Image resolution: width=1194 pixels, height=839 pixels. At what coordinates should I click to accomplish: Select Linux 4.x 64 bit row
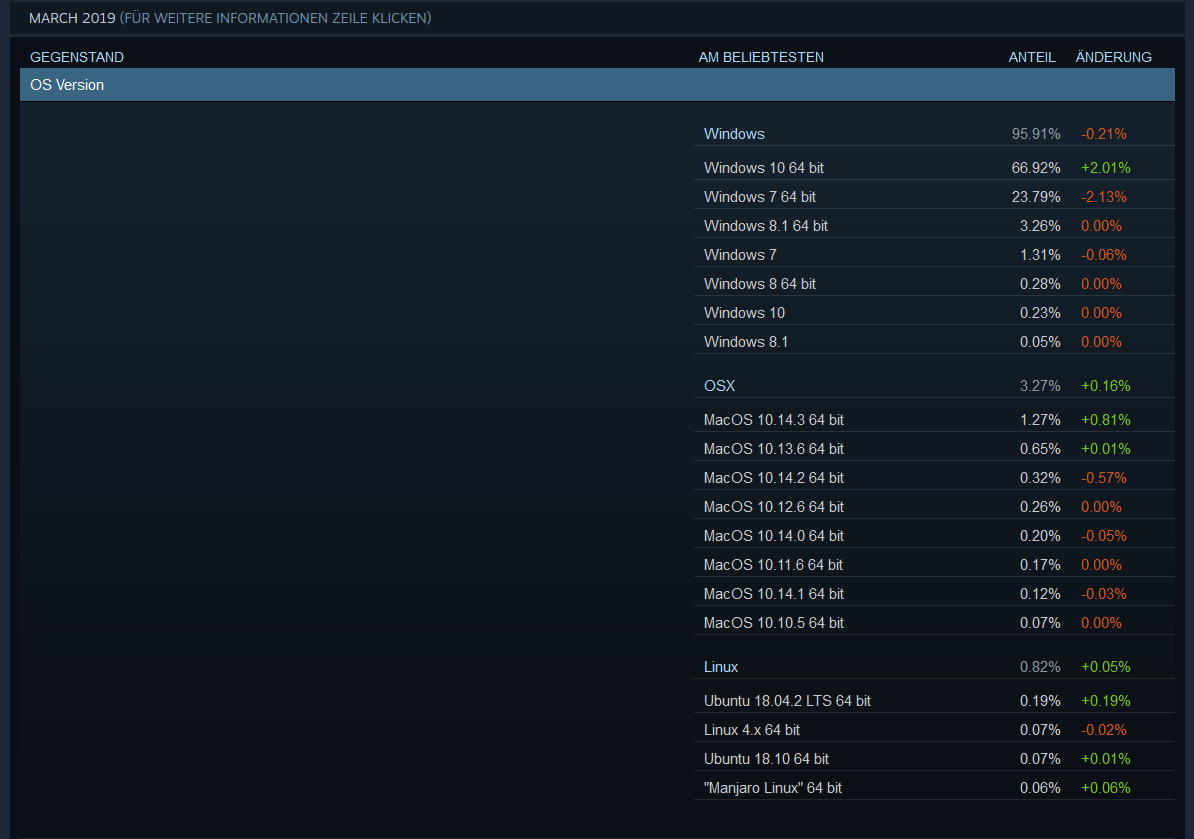[934, 729]
